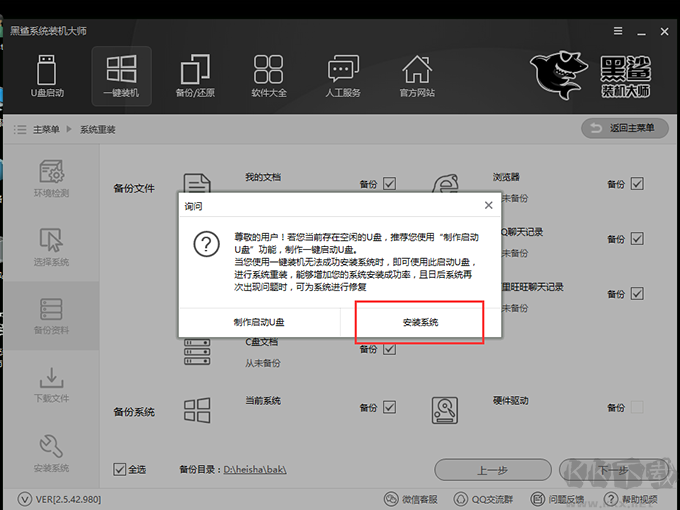Close the 询问 dialog
Viewport: 680px width, 510px height.
(x=488, y=205)
